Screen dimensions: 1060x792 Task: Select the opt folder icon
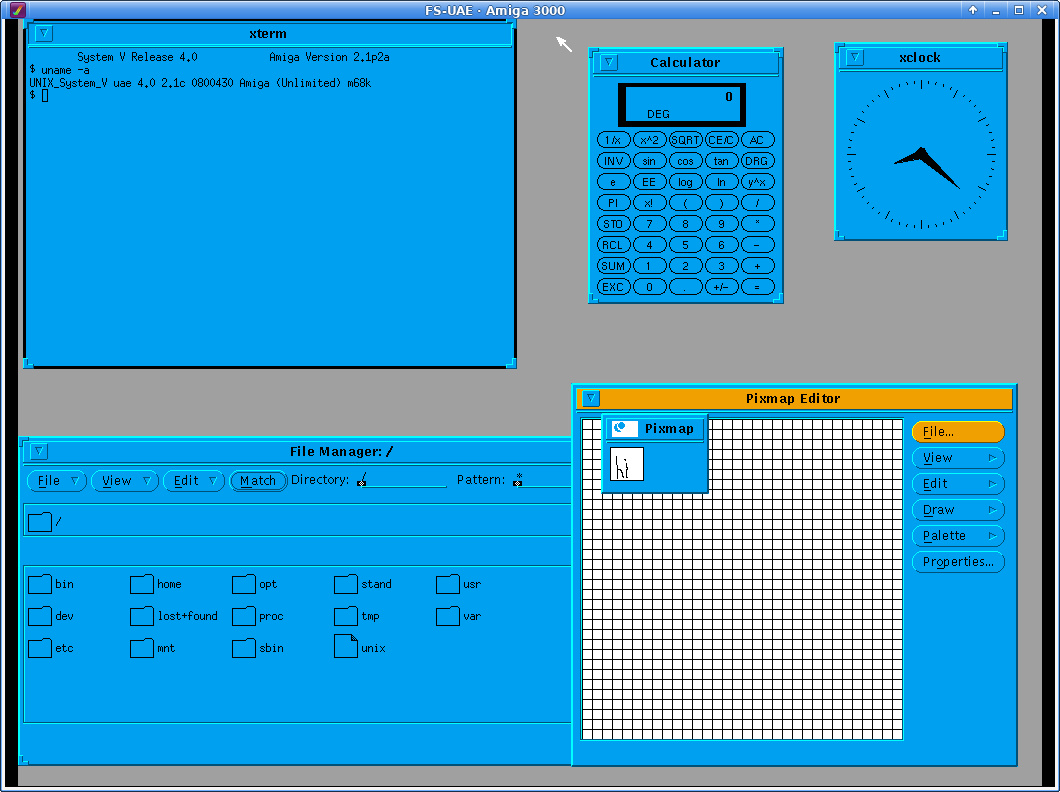pos(244,584)
